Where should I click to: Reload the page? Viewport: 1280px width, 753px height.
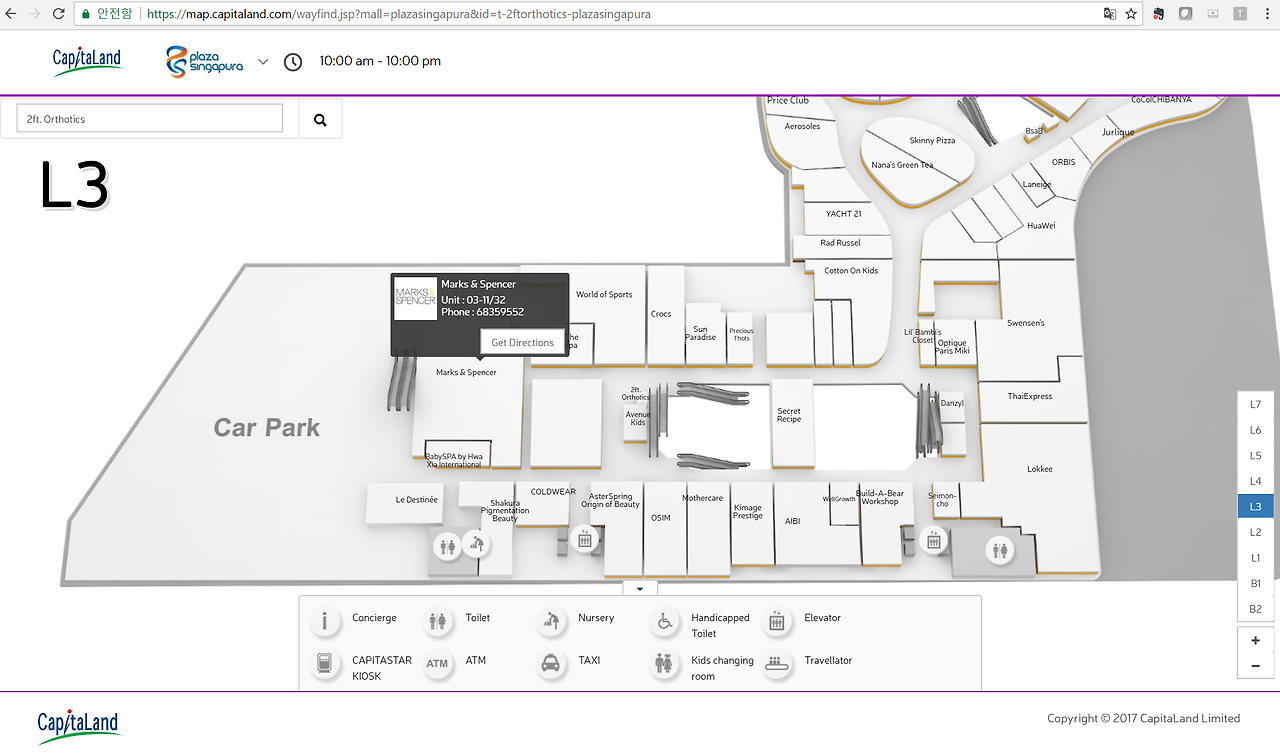point(59,14)
